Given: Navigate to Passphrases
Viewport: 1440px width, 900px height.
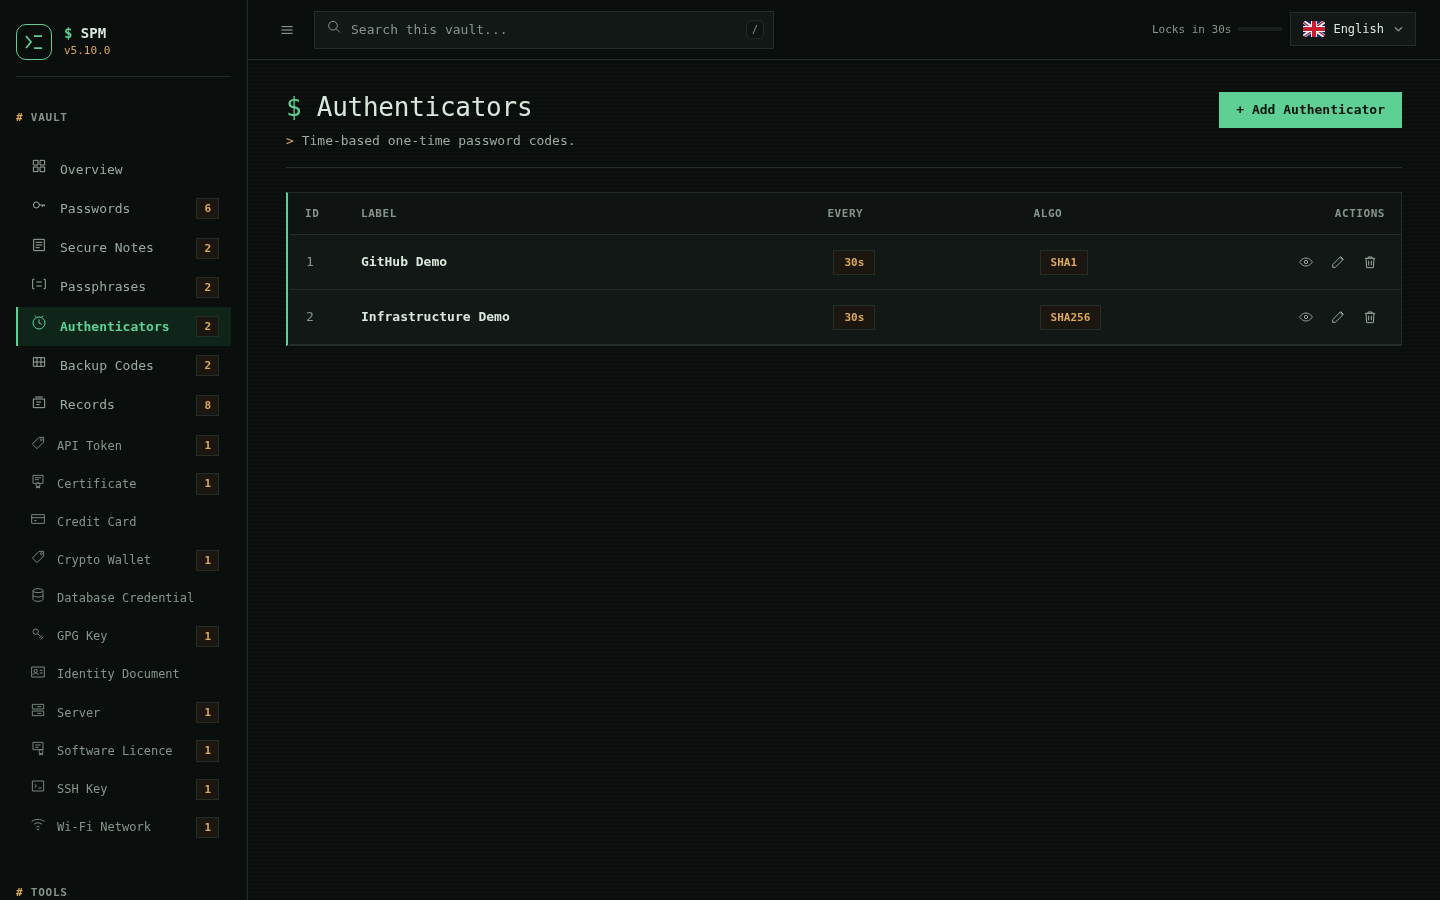Looking at the screenshot, I should (x=124, y=287).
